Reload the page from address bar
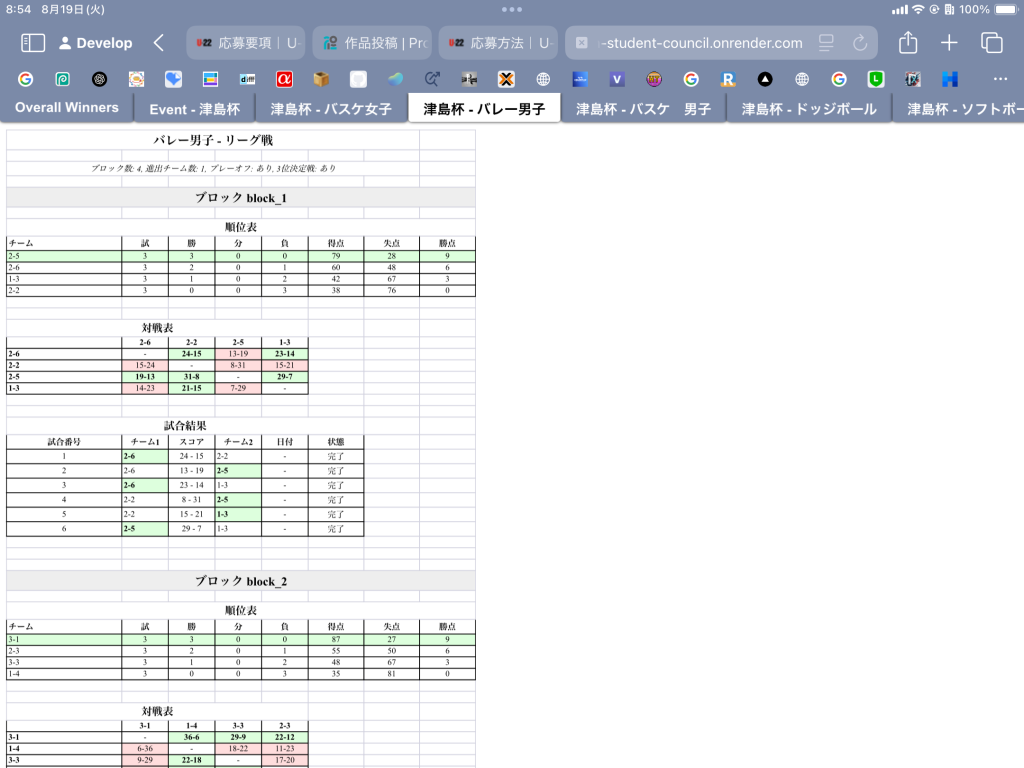 859,43
